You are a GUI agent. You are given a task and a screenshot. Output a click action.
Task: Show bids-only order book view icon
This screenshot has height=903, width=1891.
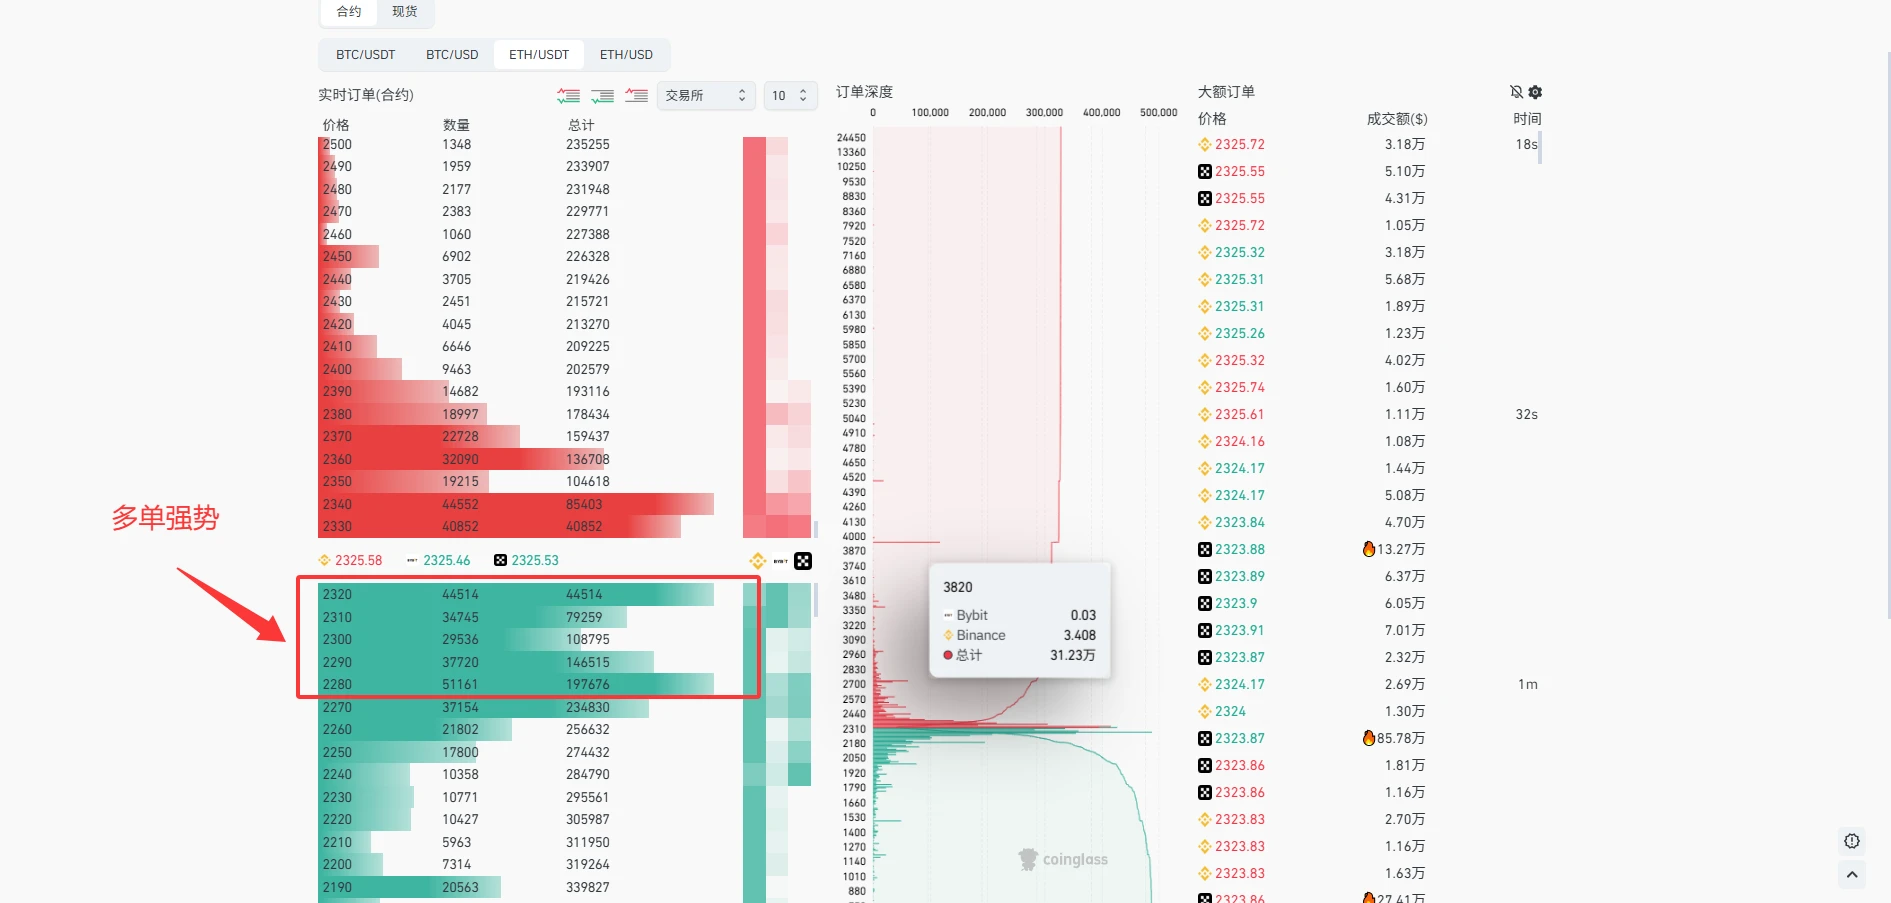[603, 96]
